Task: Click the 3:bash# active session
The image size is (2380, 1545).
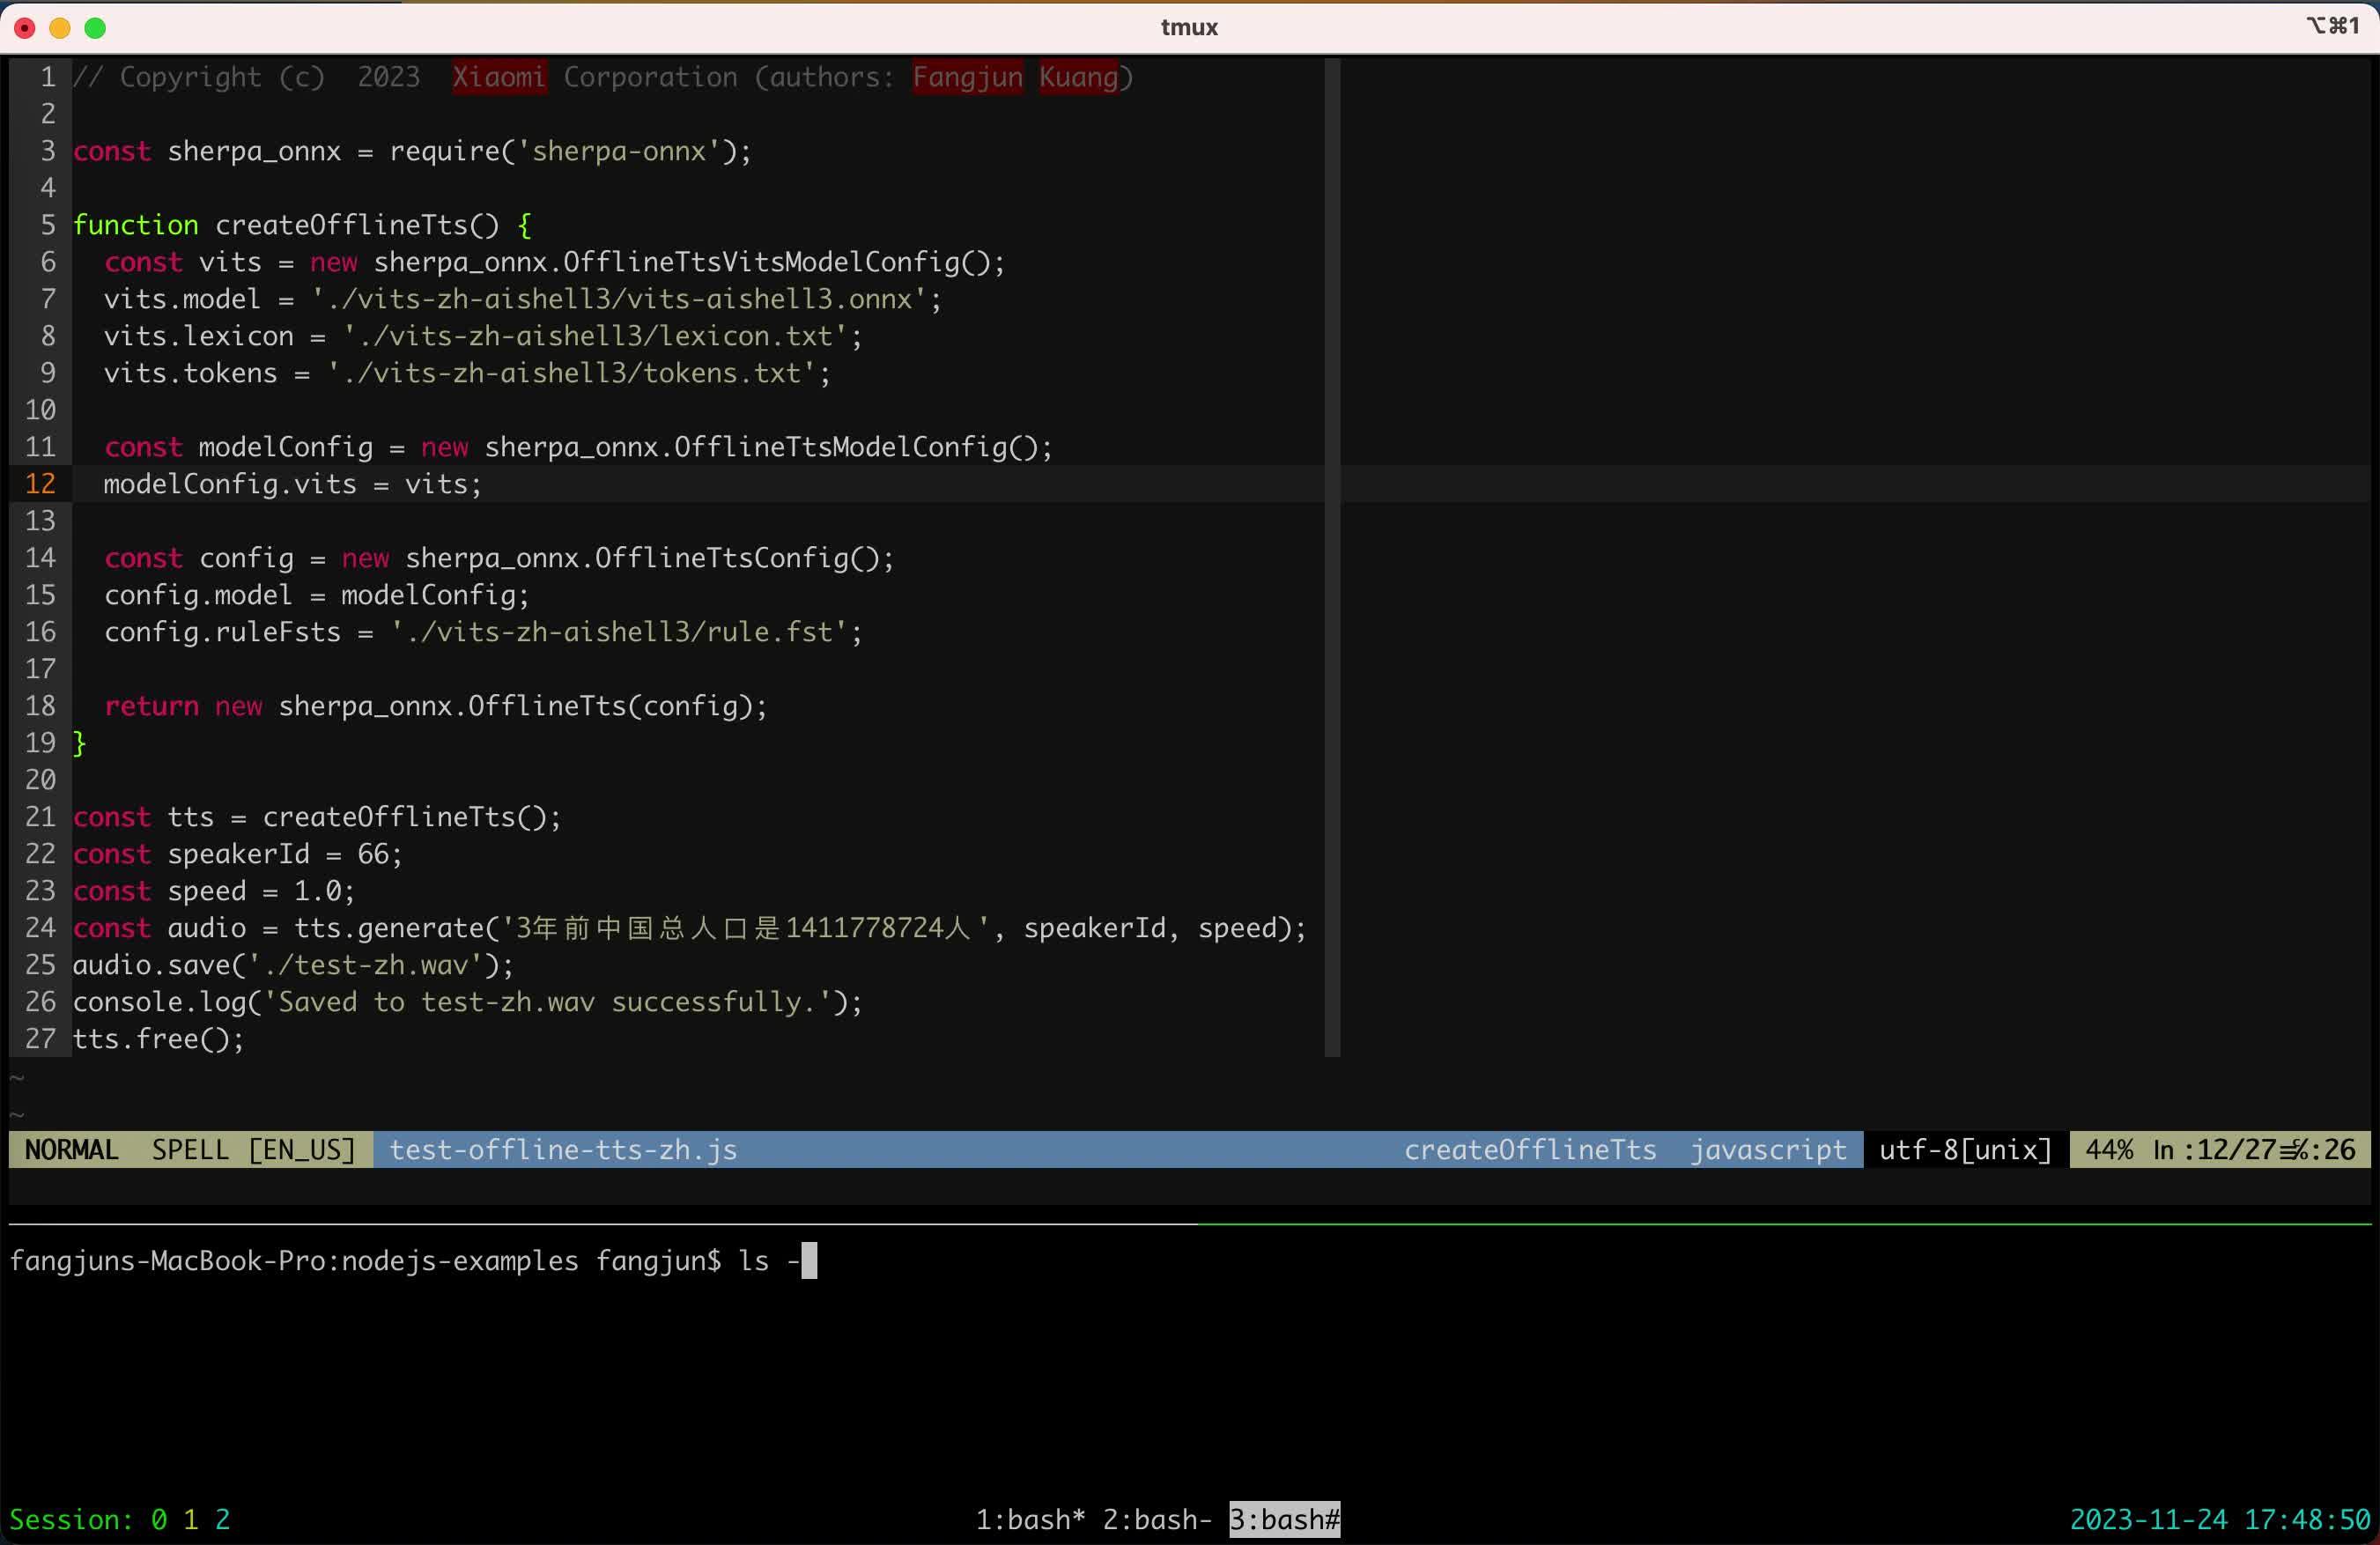Action: click(x=1283, y=1518)
